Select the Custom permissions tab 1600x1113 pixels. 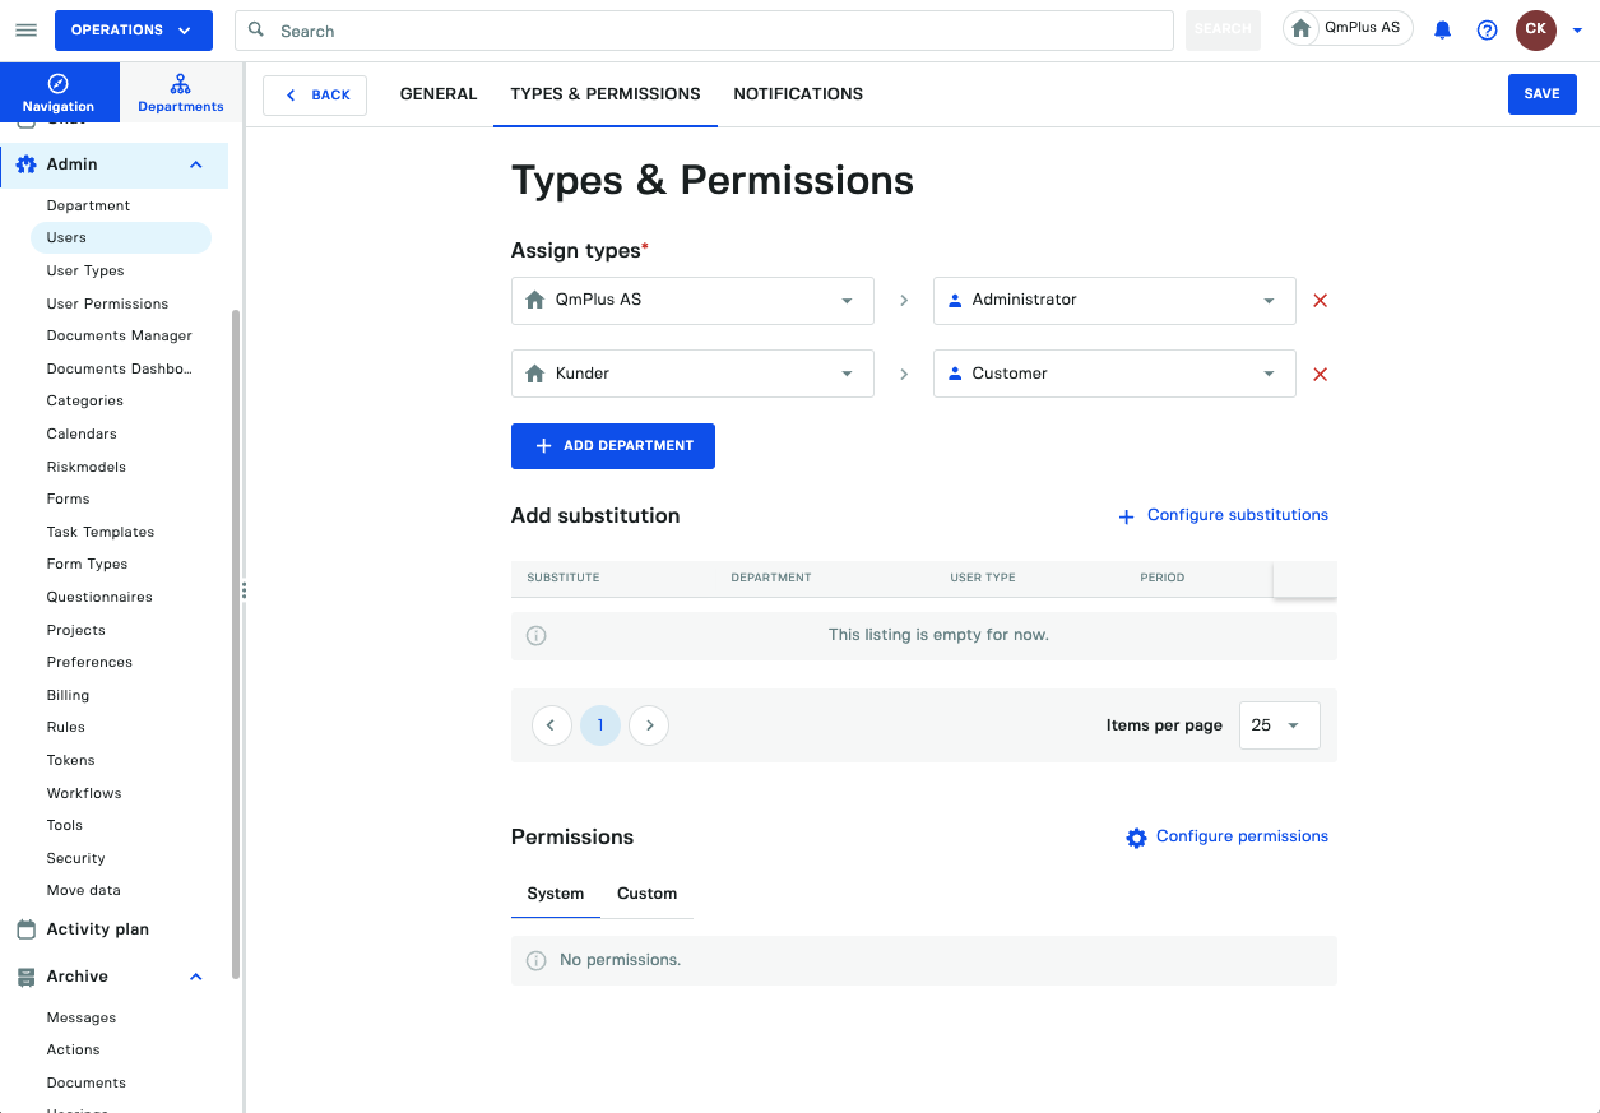pyautogui.click(x=646, y=894)
